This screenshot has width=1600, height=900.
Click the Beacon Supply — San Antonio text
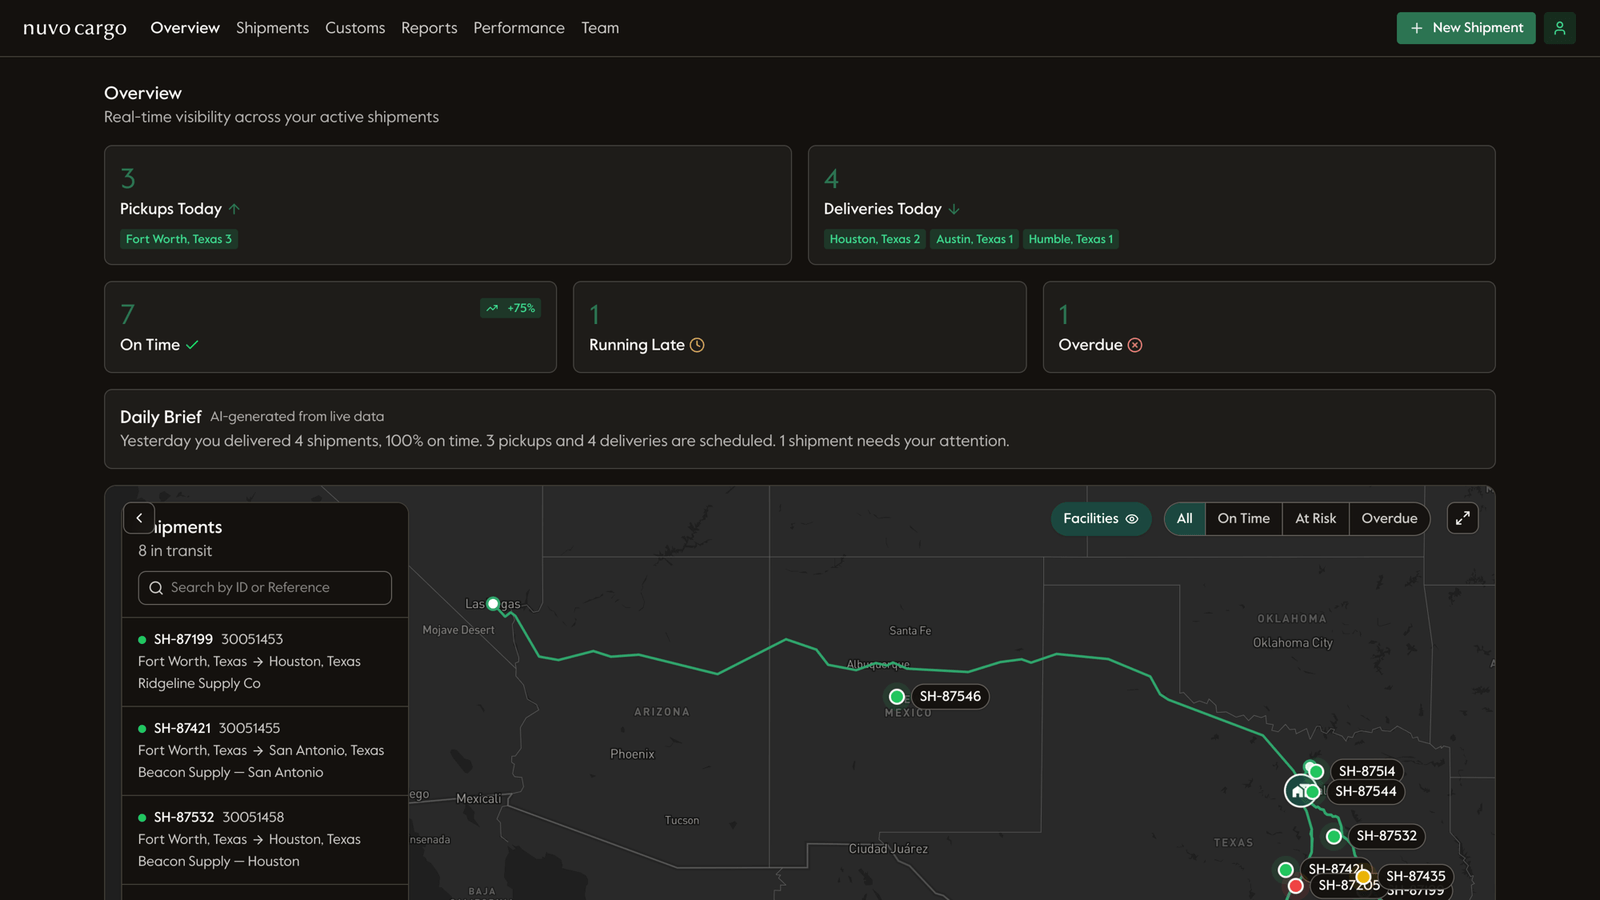click(231, 773)
